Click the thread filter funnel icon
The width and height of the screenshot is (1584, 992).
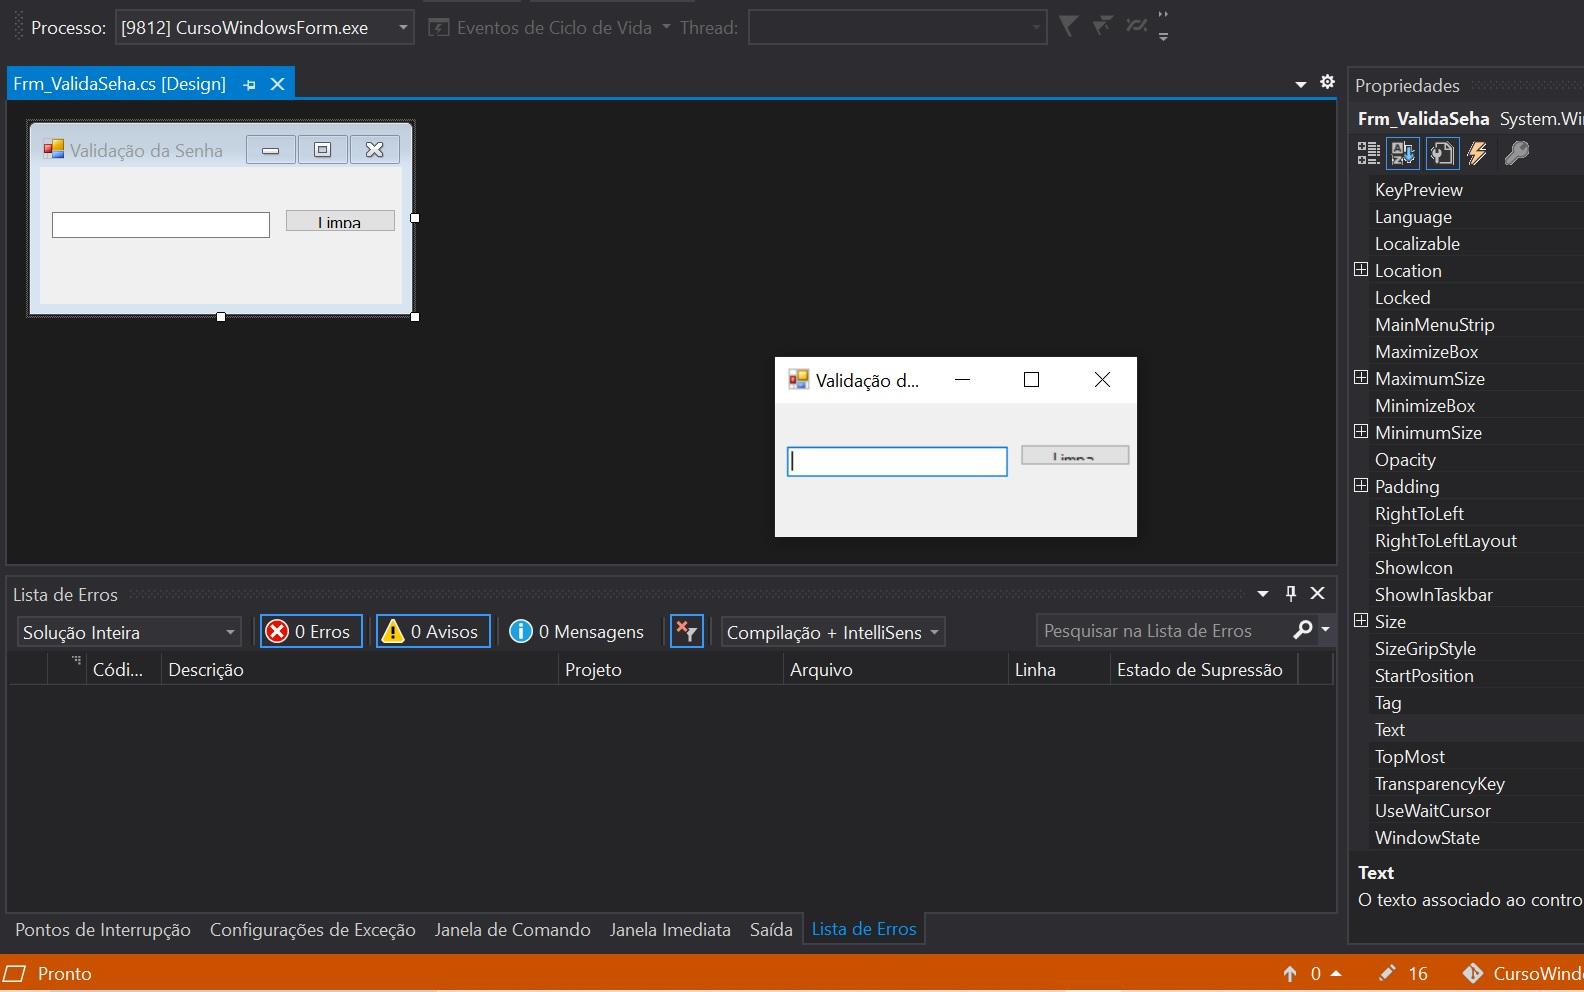[x=1068, y=26]
